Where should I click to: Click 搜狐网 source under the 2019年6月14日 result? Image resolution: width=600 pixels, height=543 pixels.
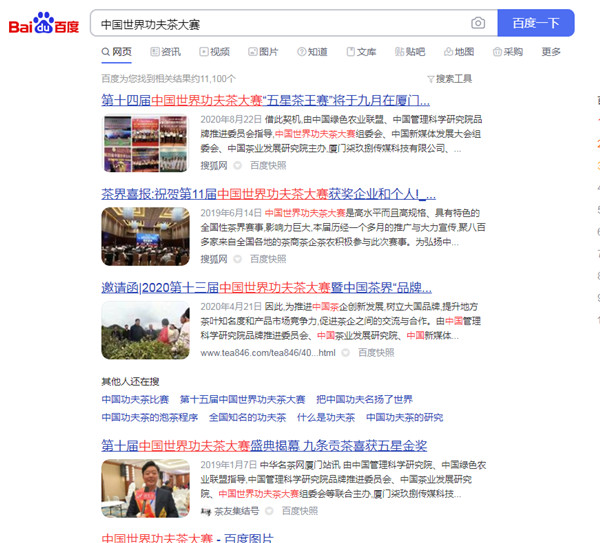[x=214, y=259]
